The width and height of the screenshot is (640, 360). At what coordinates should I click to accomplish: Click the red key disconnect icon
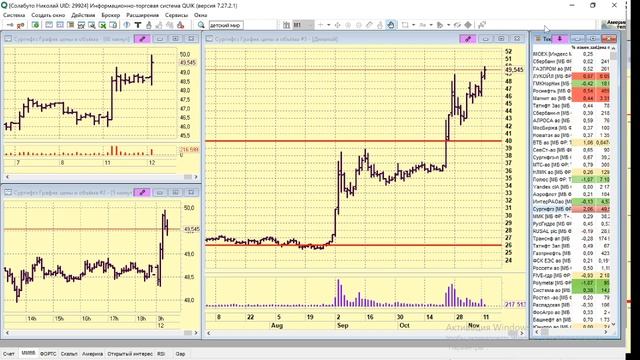[x=20, y=25]
